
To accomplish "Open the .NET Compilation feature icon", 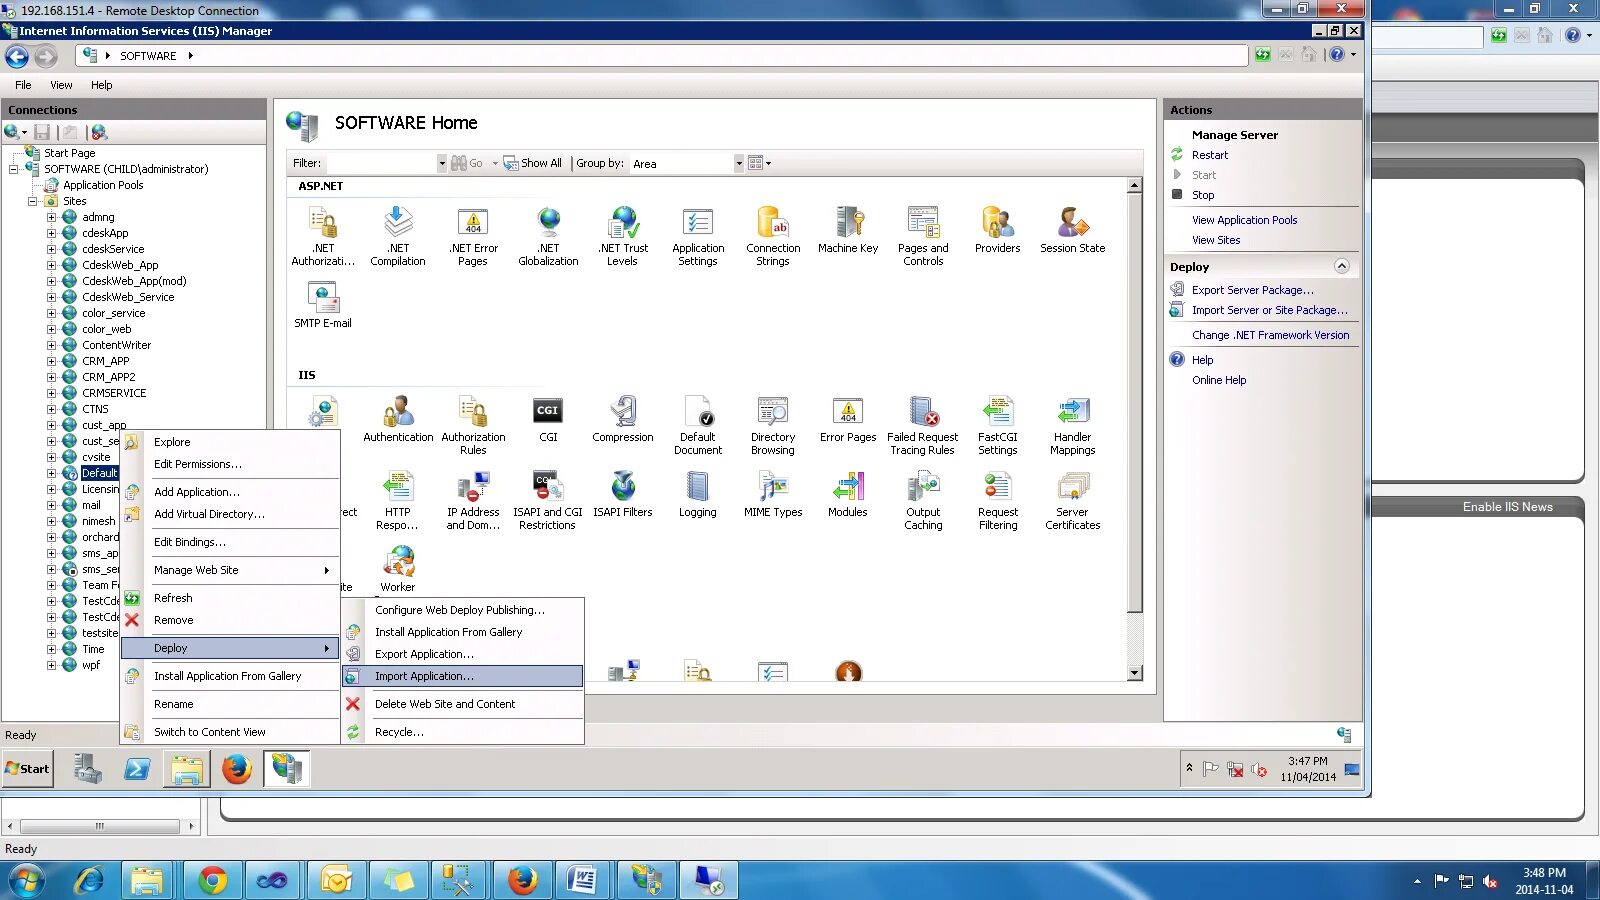I will (x=398, y=236).
